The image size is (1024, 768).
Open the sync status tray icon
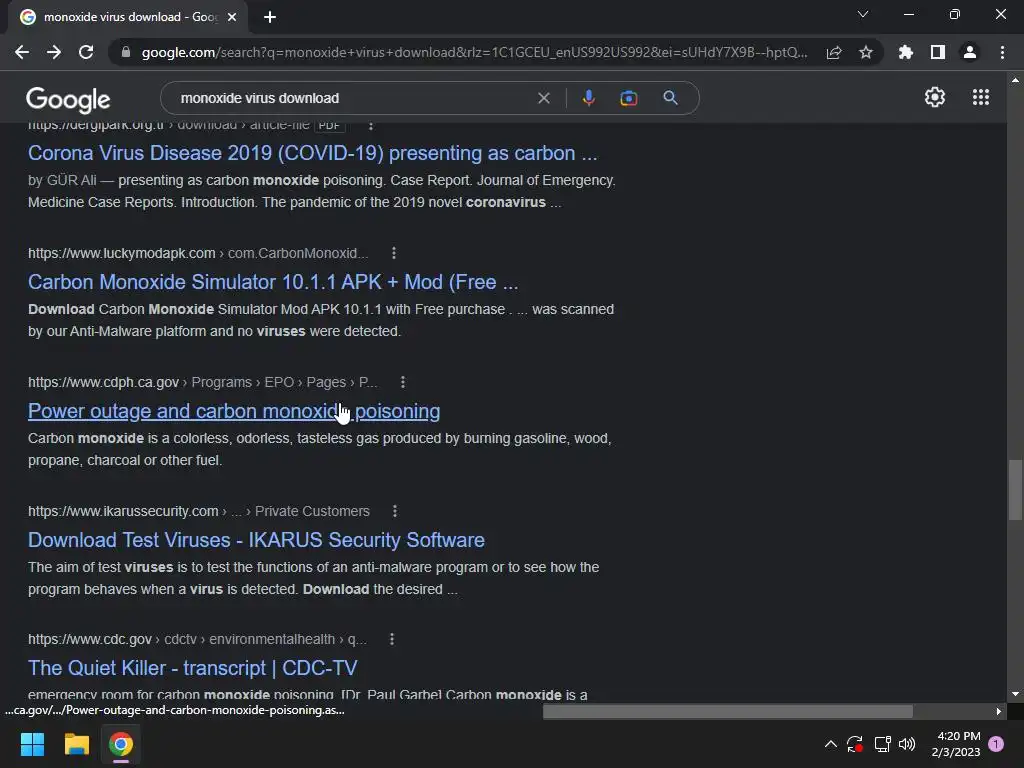tap(855, 744)
